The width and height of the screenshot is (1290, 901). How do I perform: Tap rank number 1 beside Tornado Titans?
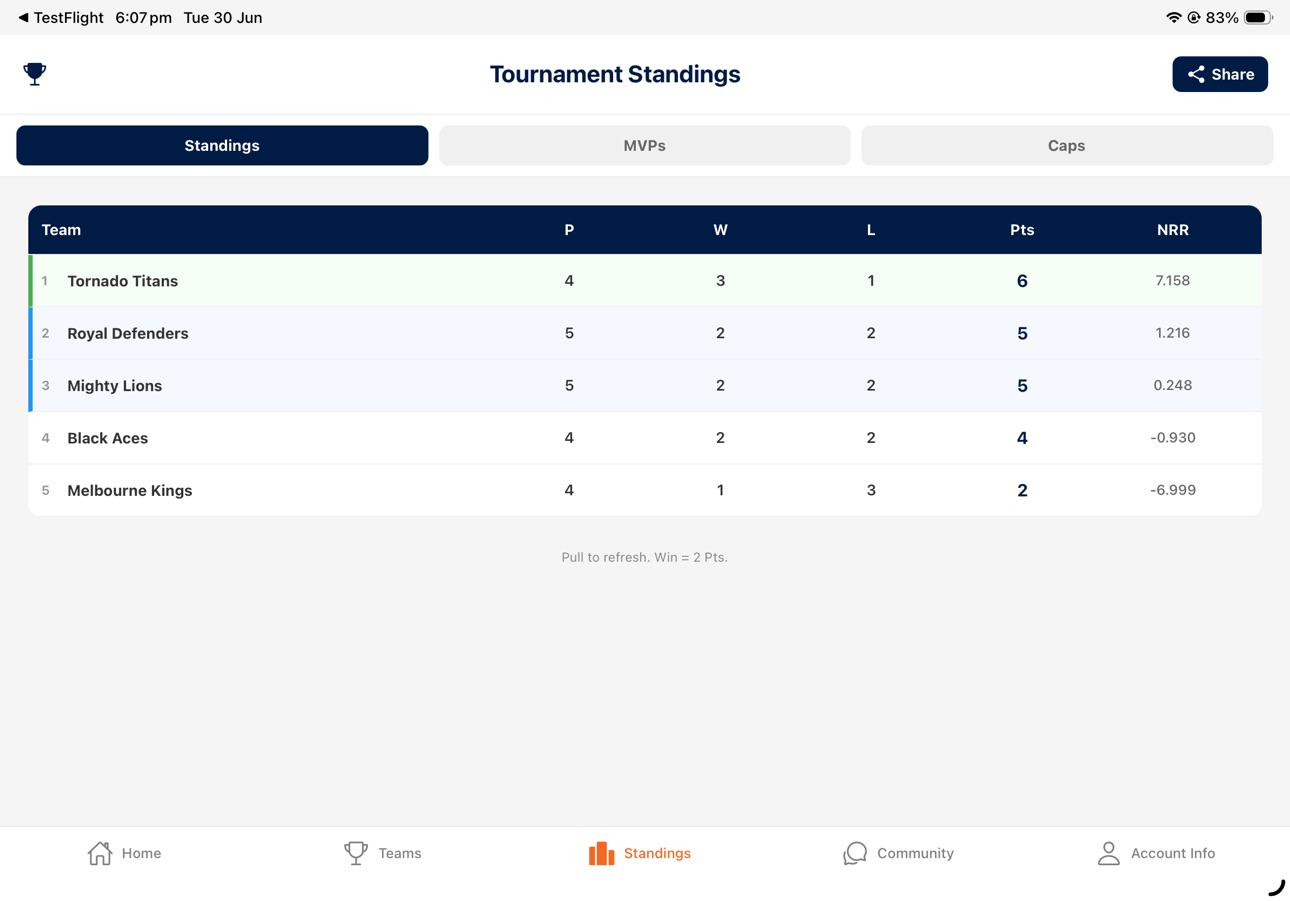point(44,281)
